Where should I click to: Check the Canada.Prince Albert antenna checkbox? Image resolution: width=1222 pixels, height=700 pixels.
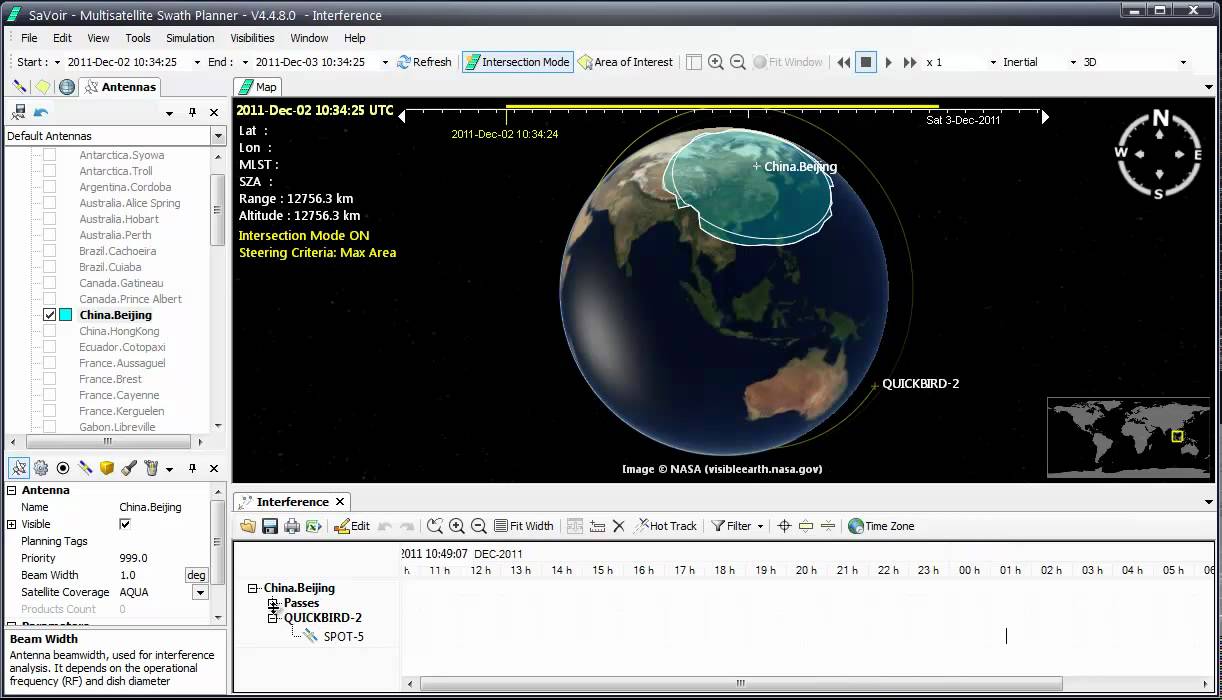click(x=49, y=299)
